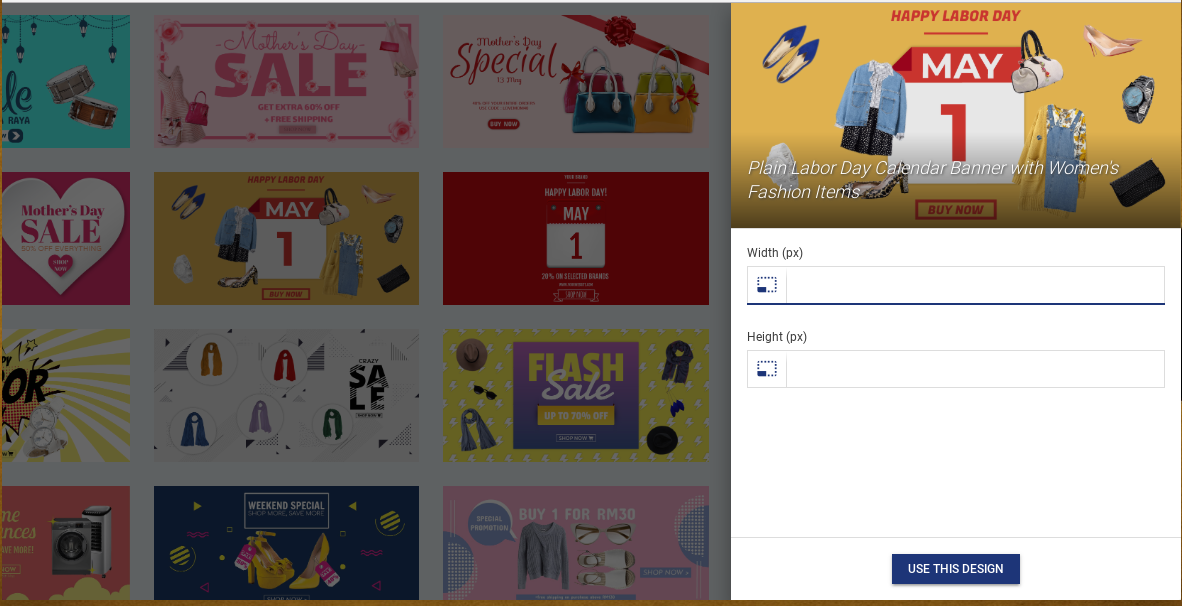Screen dimensions: 1182x606
Task: Select the yellow Happy Labor Day calendar thumbnail
Action: [x=286, y=238]
